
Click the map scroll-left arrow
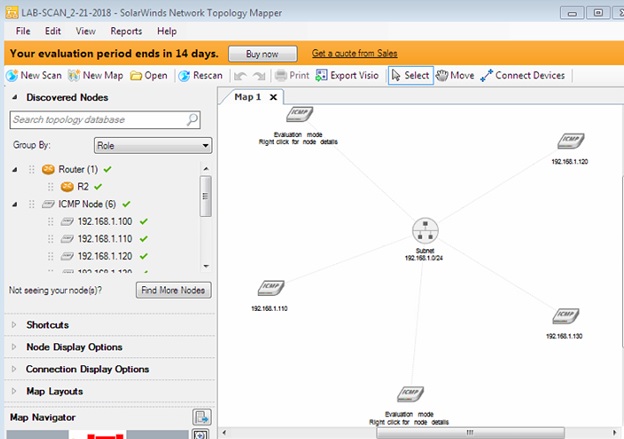click(224, 433)
